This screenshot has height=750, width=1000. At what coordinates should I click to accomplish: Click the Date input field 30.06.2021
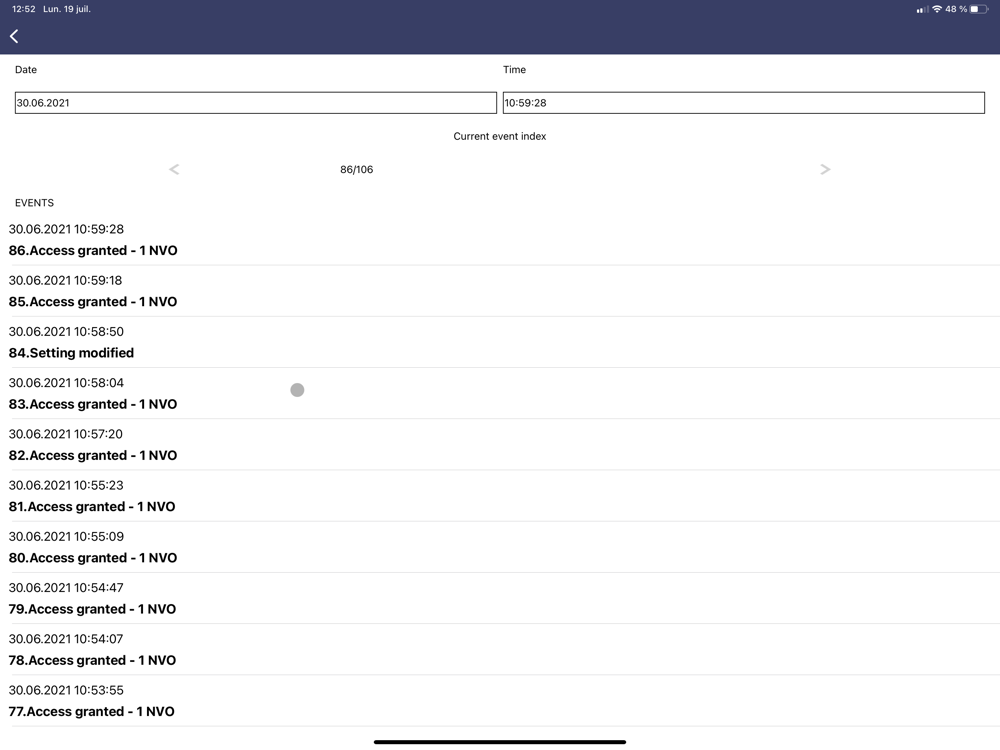pyautogui.click(x=255, y=103)
